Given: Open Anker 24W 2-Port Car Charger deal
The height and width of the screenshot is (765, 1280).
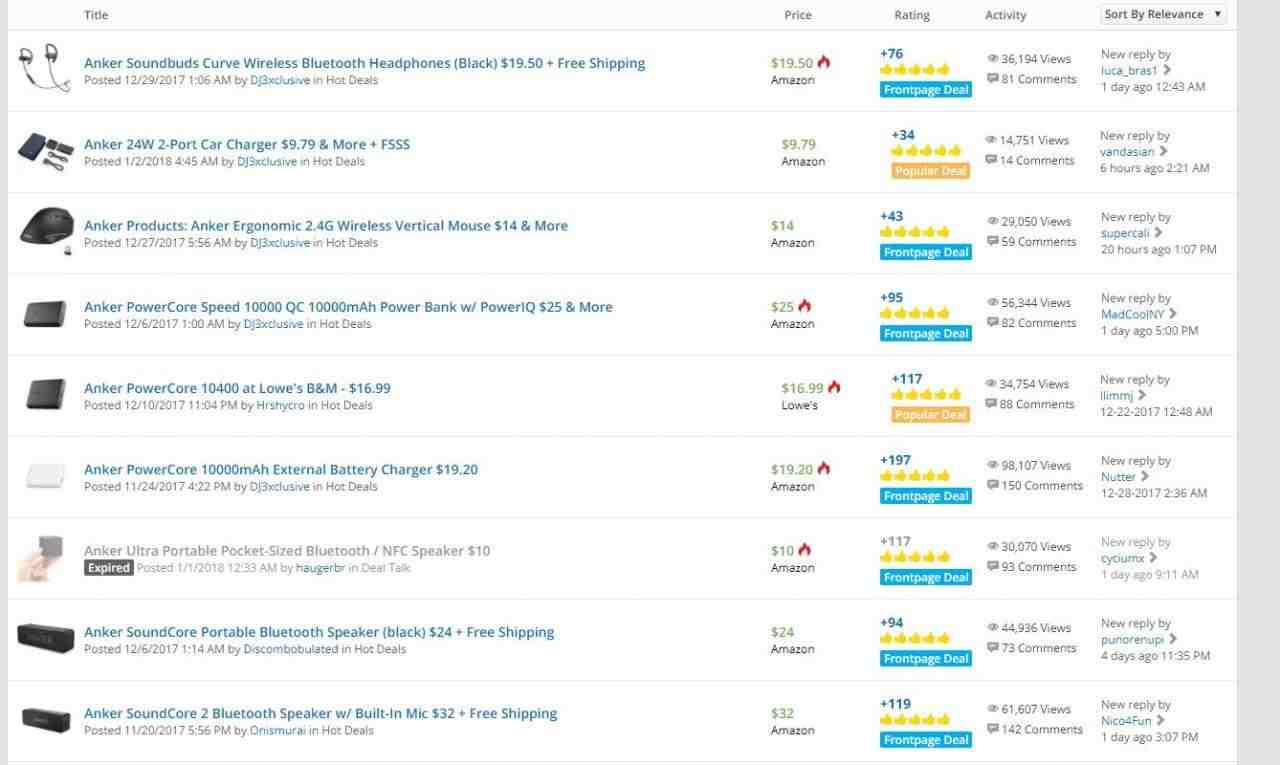Looking at the screenshot, I should (x=247, y=144).
